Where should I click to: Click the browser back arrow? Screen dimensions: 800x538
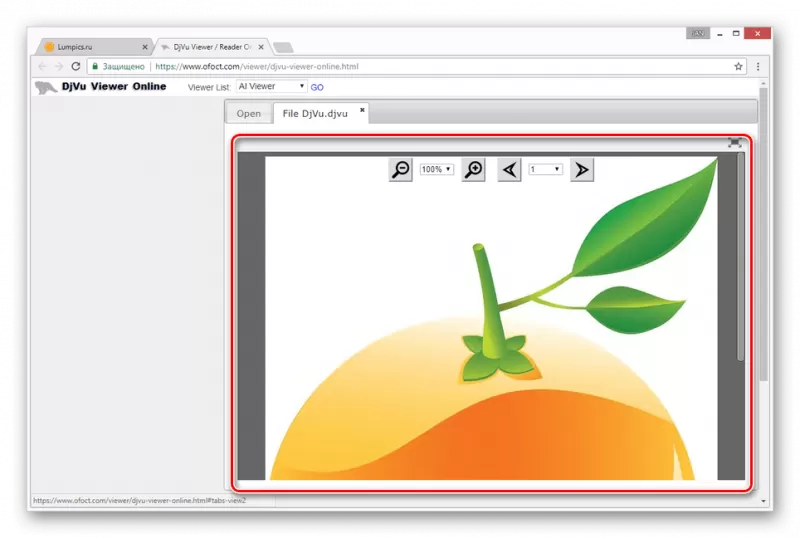coord(42,66)
